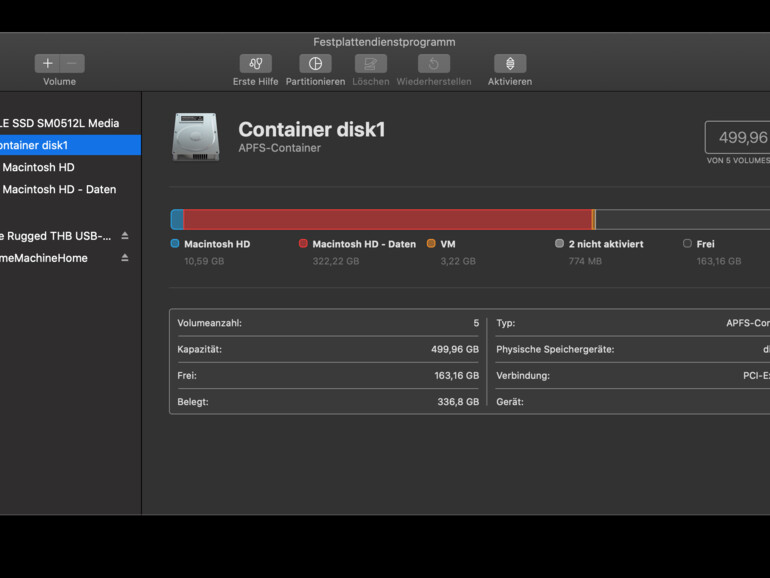
Task: Remove volume with the minus button
Action: click(72, 63)
